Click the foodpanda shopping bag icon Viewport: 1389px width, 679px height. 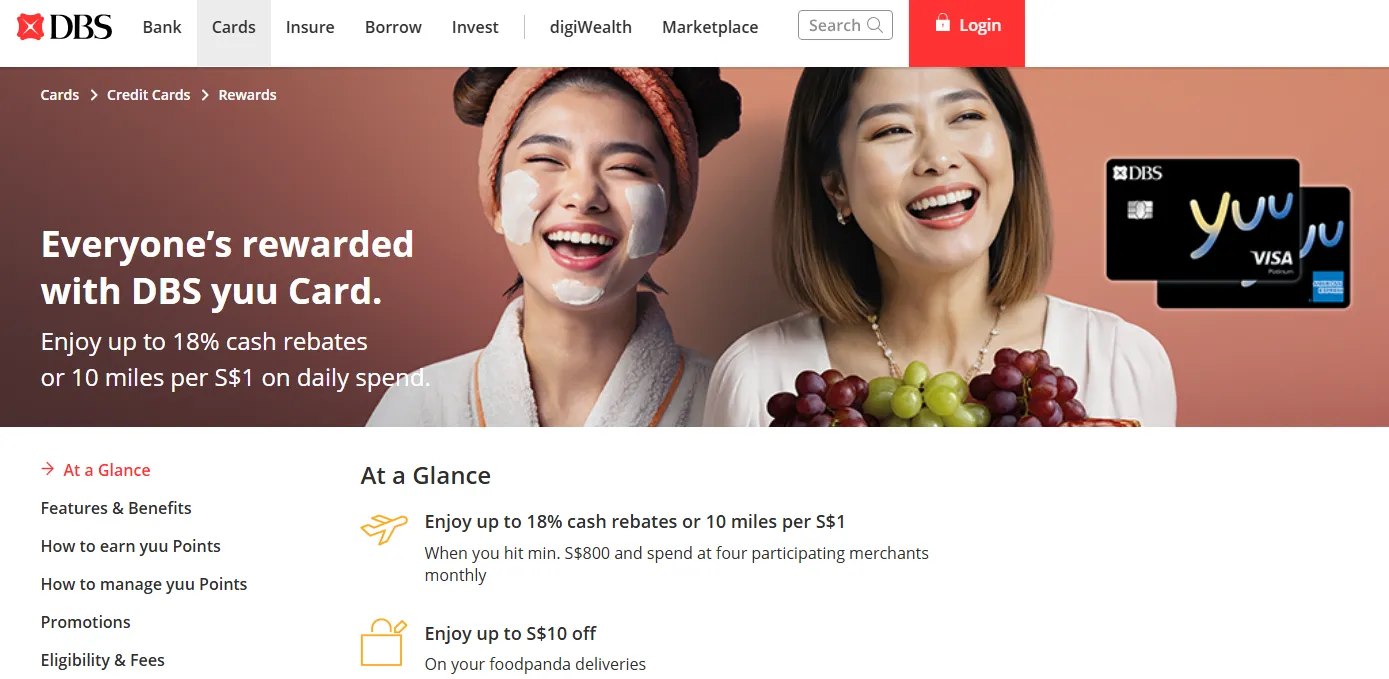coord(384,643)
